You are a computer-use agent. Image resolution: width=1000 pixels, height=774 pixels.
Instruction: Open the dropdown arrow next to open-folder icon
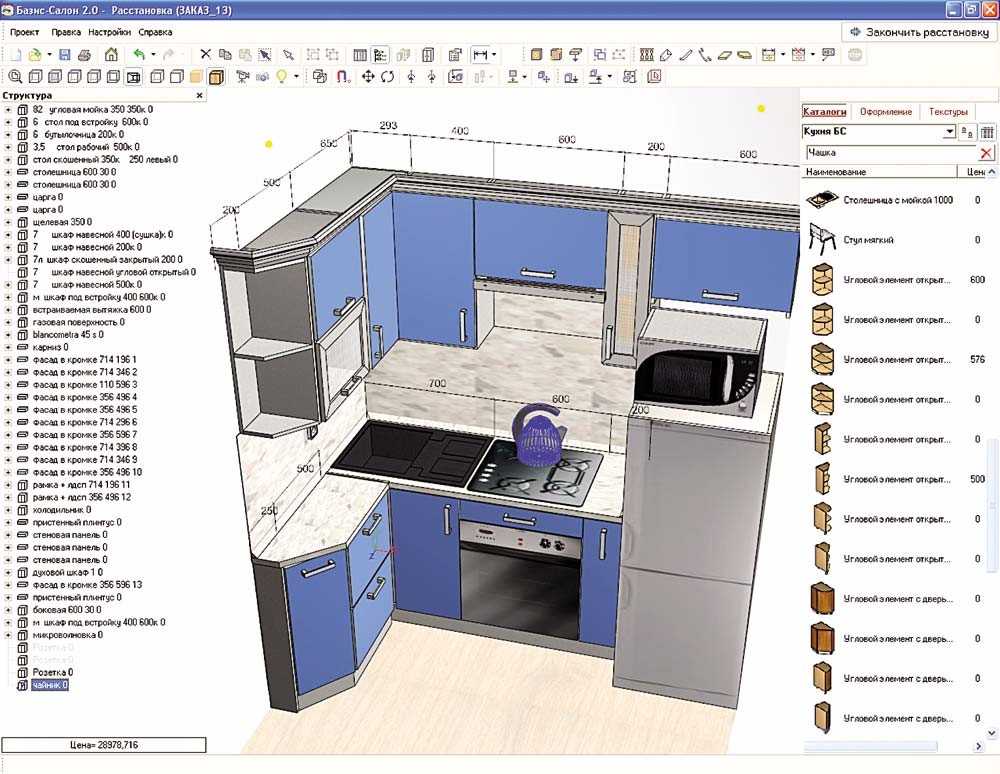50,55
